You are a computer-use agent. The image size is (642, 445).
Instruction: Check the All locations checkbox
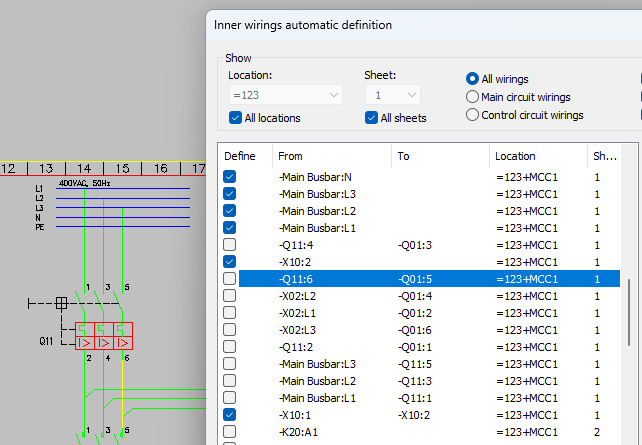click(x=236, y=118)
